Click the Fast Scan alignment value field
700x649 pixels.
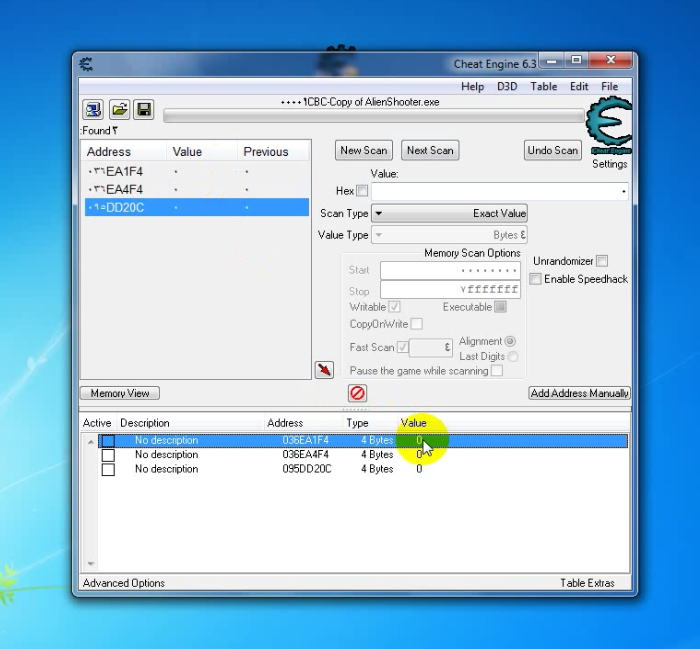click(x=431, y=347)
